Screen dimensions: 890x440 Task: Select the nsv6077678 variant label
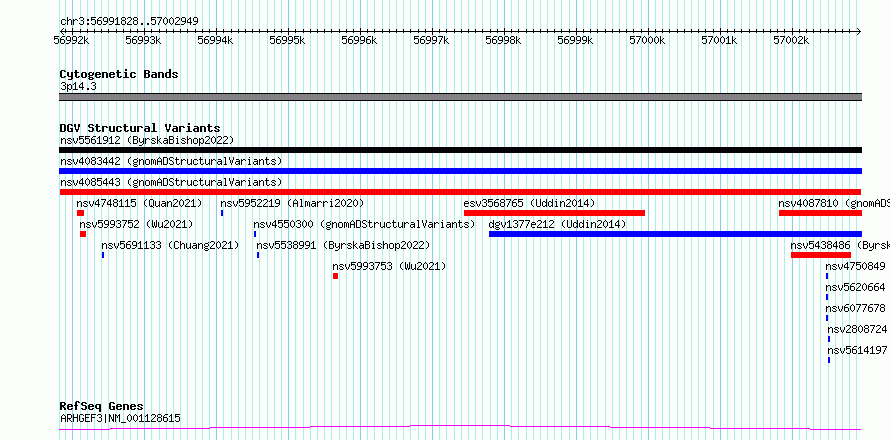(855, 308)
